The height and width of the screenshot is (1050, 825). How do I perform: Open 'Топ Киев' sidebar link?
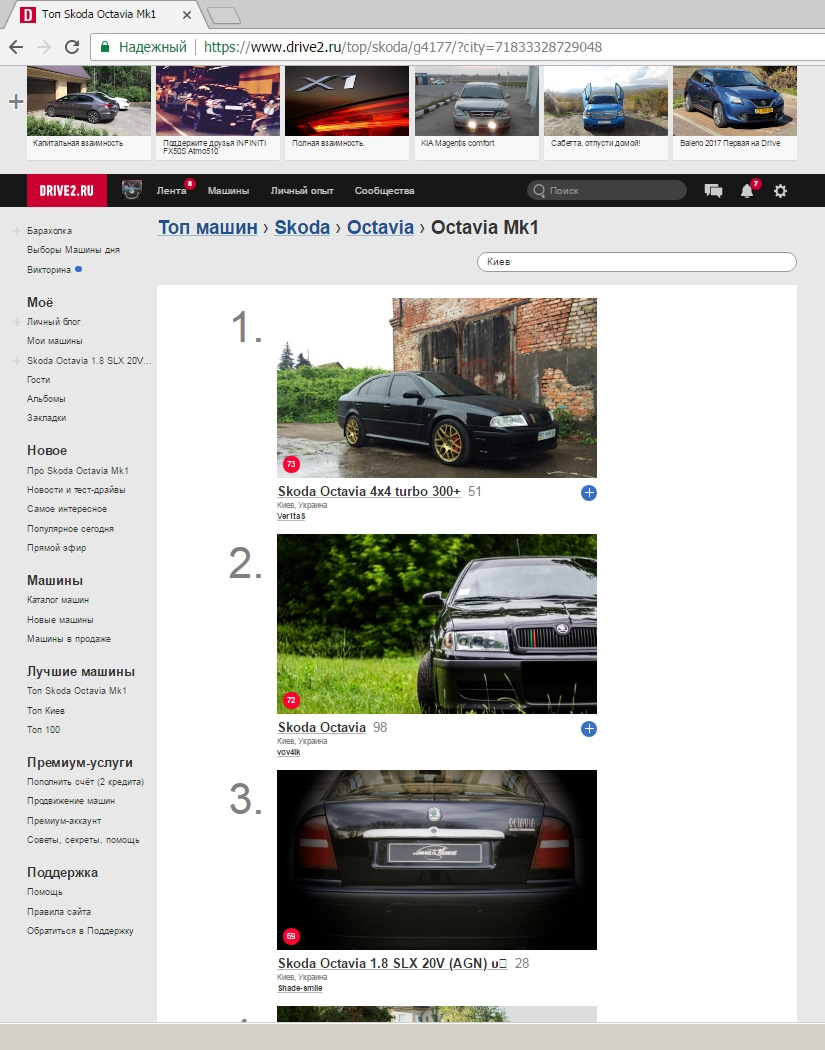coord(46,710)
